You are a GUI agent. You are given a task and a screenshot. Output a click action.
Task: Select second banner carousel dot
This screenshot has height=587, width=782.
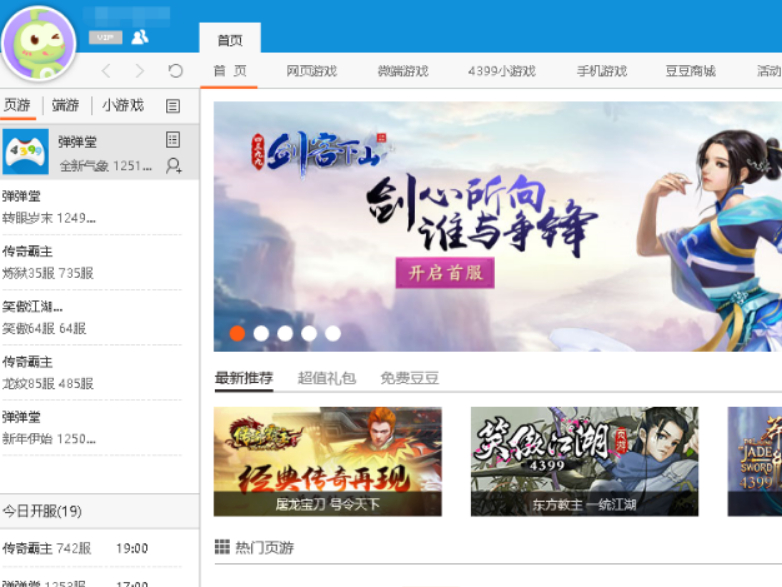coord(261,333)
